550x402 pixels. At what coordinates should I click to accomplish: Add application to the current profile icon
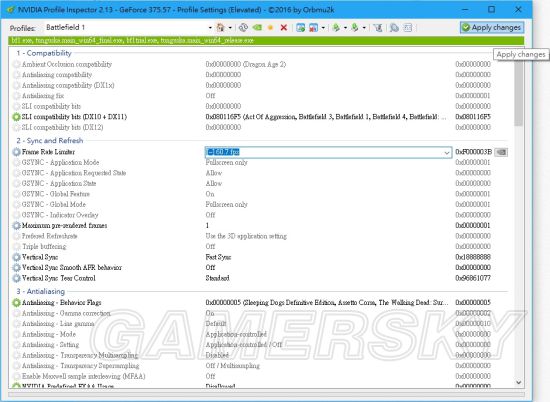(300, 27)
